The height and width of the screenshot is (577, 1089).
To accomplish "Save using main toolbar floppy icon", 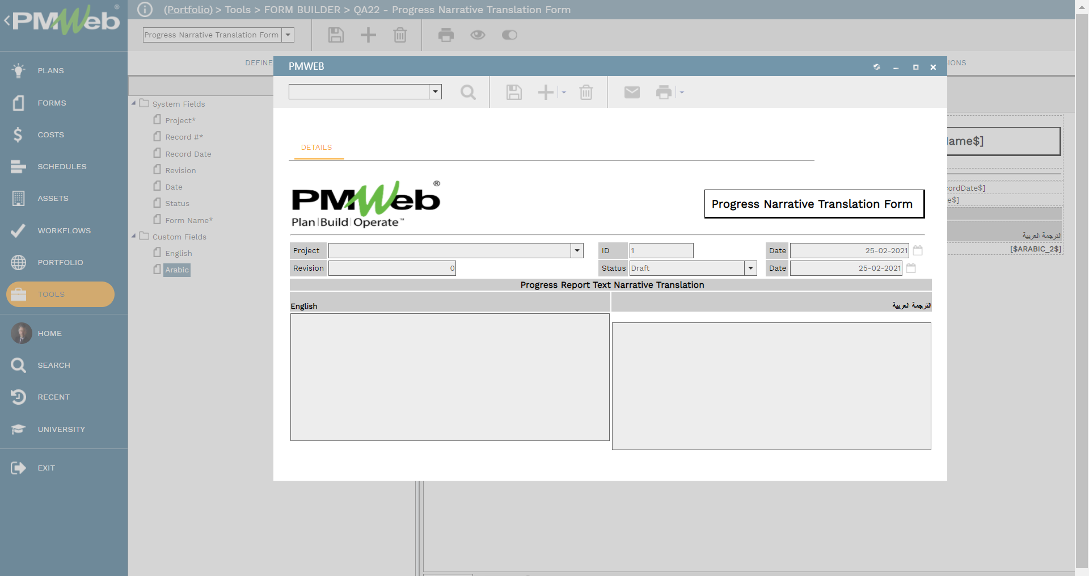I will click(x=336, y=35).
